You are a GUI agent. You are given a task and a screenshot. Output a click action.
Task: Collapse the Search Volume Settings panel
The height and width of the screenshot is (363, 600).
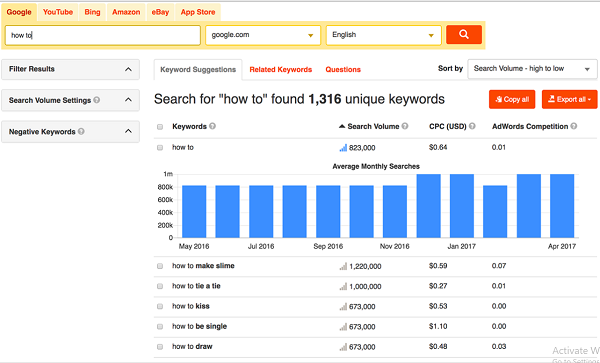(x=129, y=100)
